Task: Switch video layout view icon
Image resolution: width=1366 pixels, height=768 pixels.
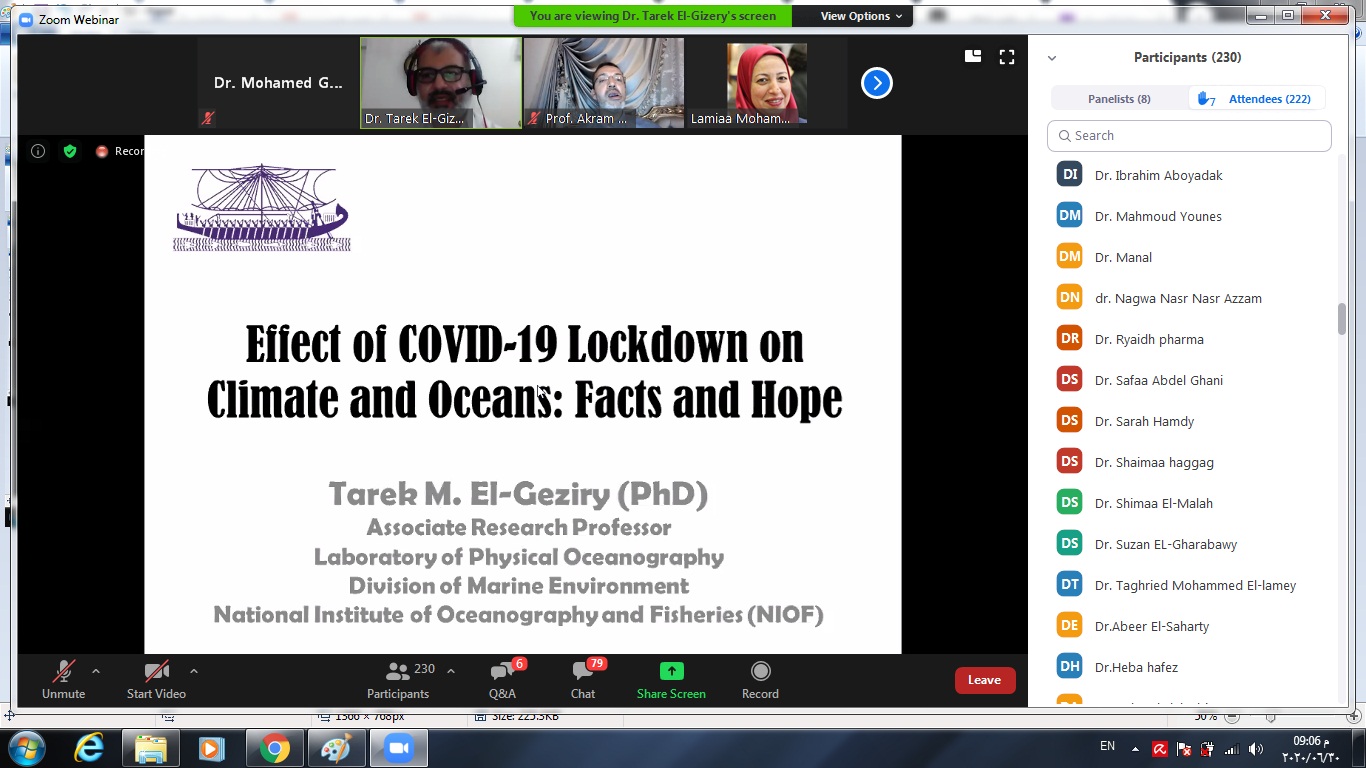Action: [972, 57]
